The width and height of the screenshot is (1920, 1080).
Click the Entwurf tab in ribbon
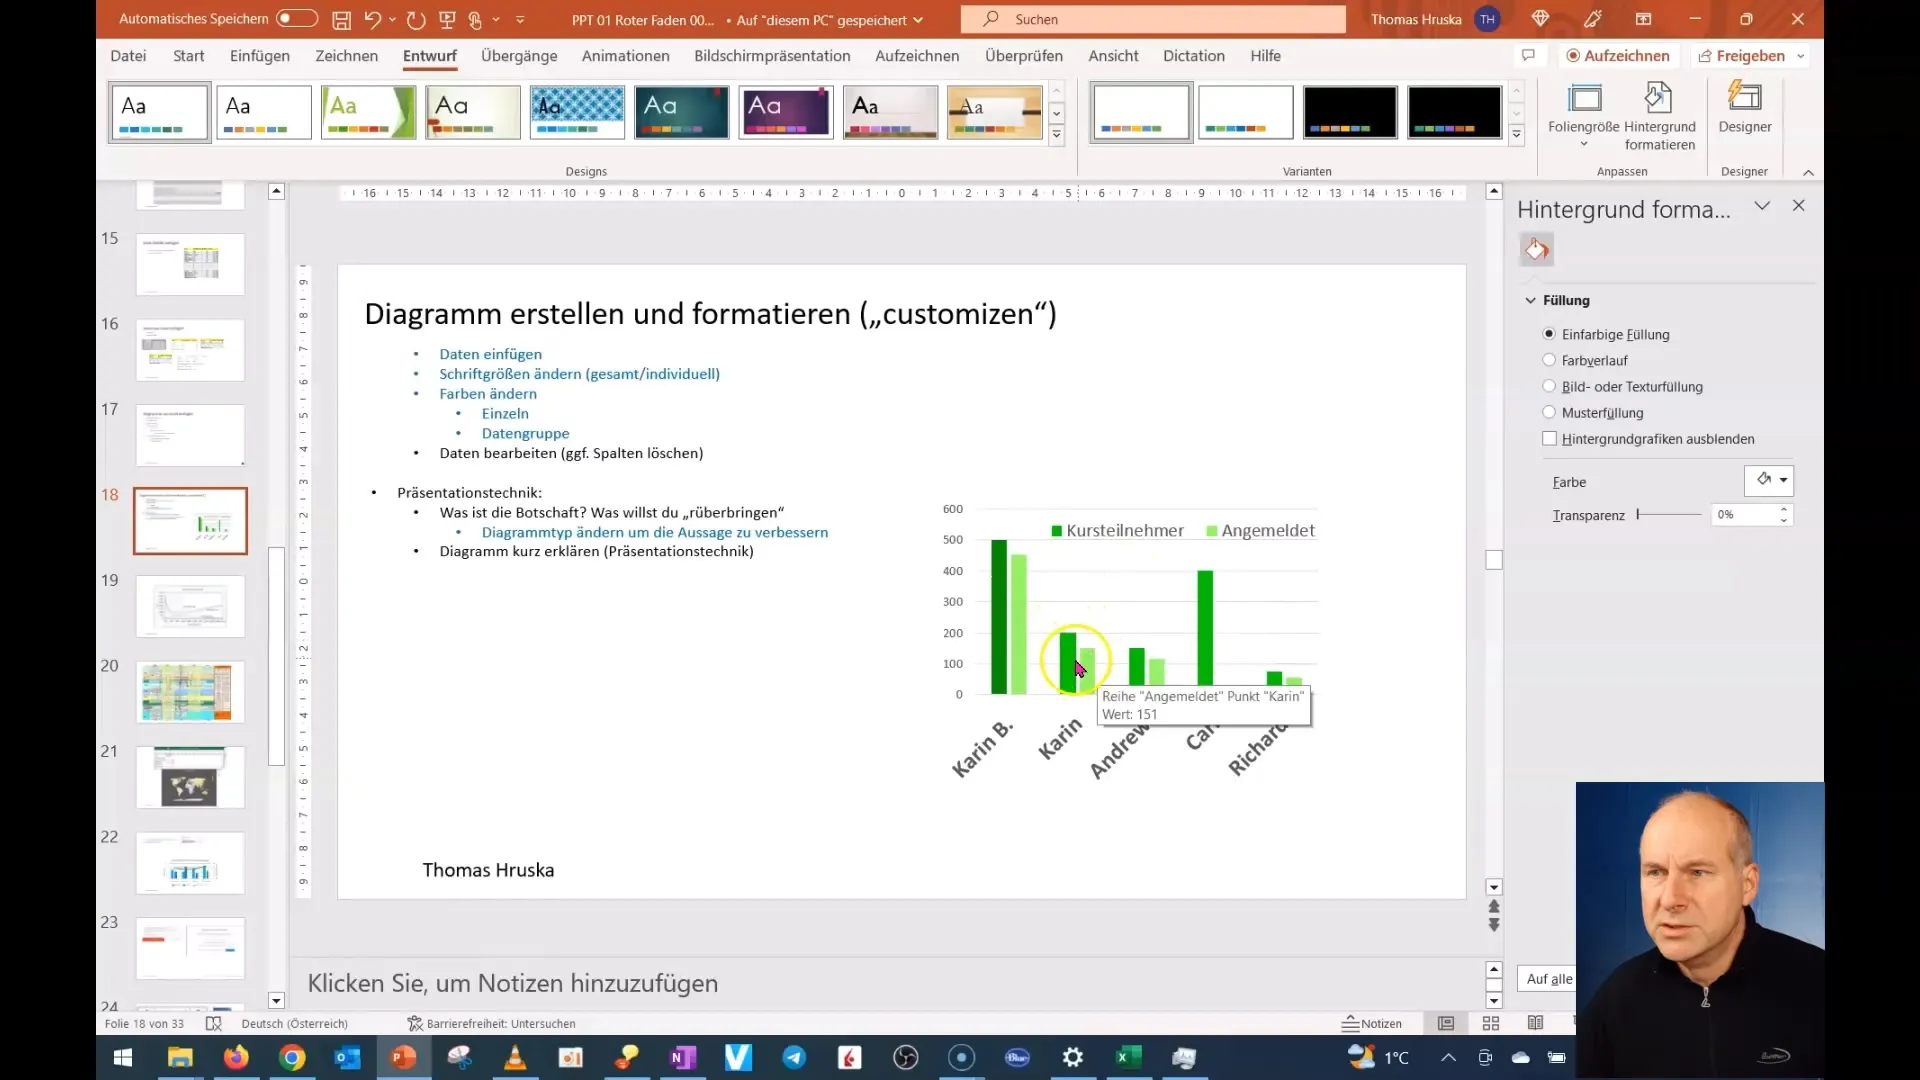430,55
